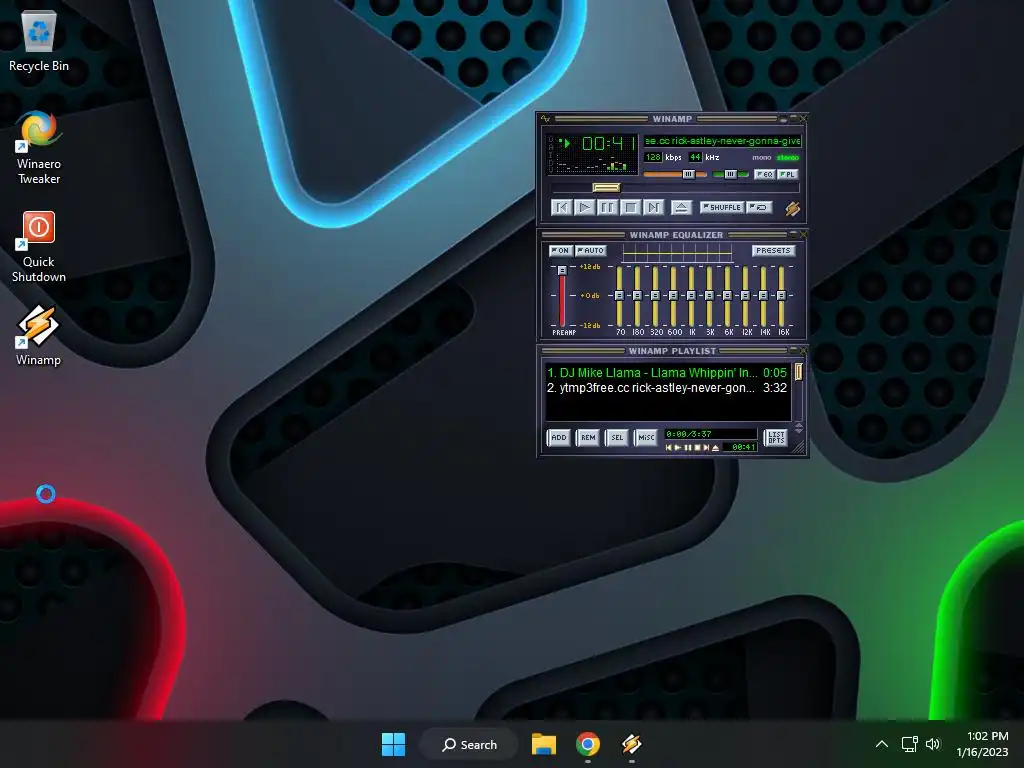
Task: Open the Winamp main menu icon in title bar
Action: (x=546, y=119)
